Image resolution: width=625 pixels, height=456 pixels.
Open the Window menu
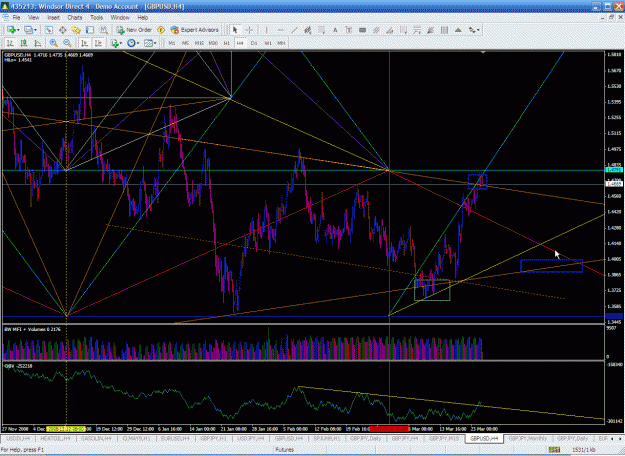(120, 18)
